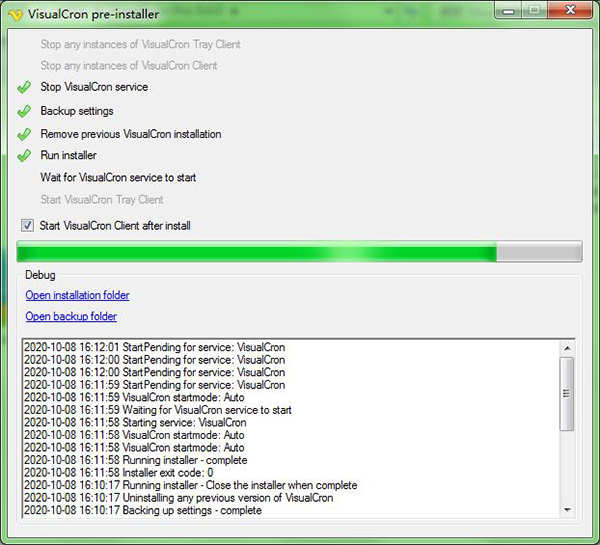Open installation folder link
600x545 pixels.
click(x=77, y=295)
